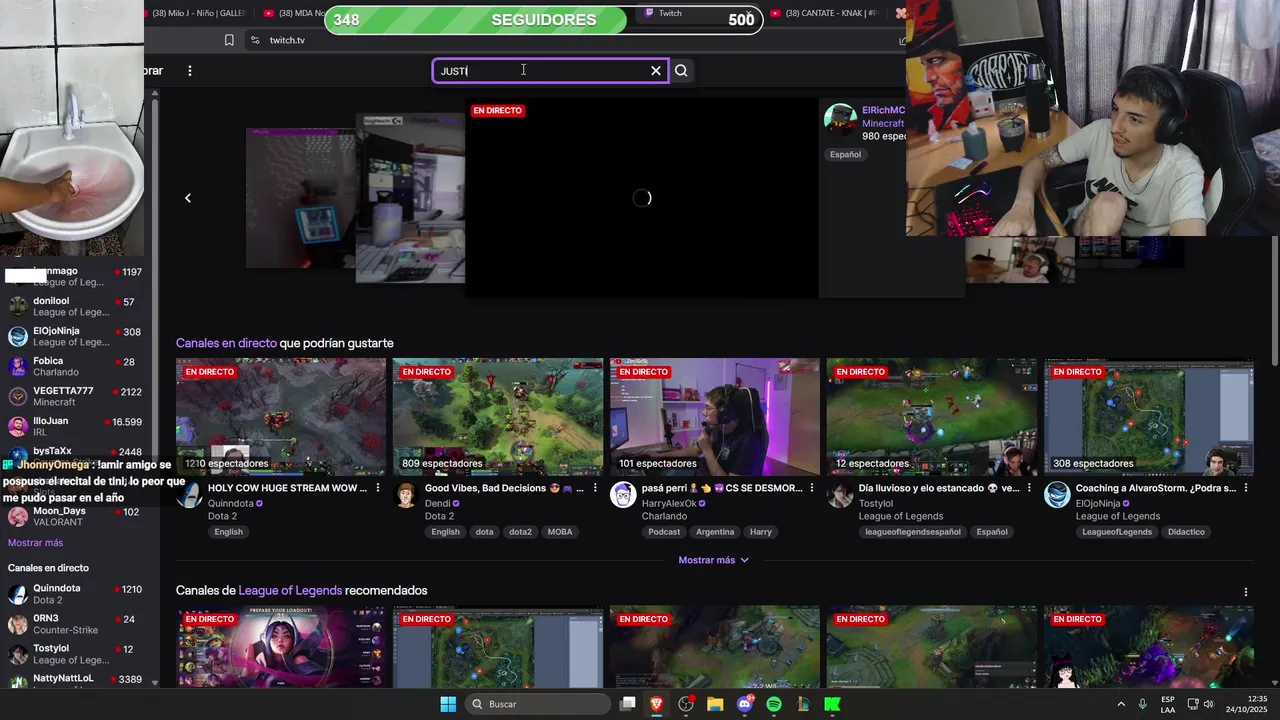Open the three-dot menu in Twitch header
This screenshot has width=1280, height=720.
189,71
